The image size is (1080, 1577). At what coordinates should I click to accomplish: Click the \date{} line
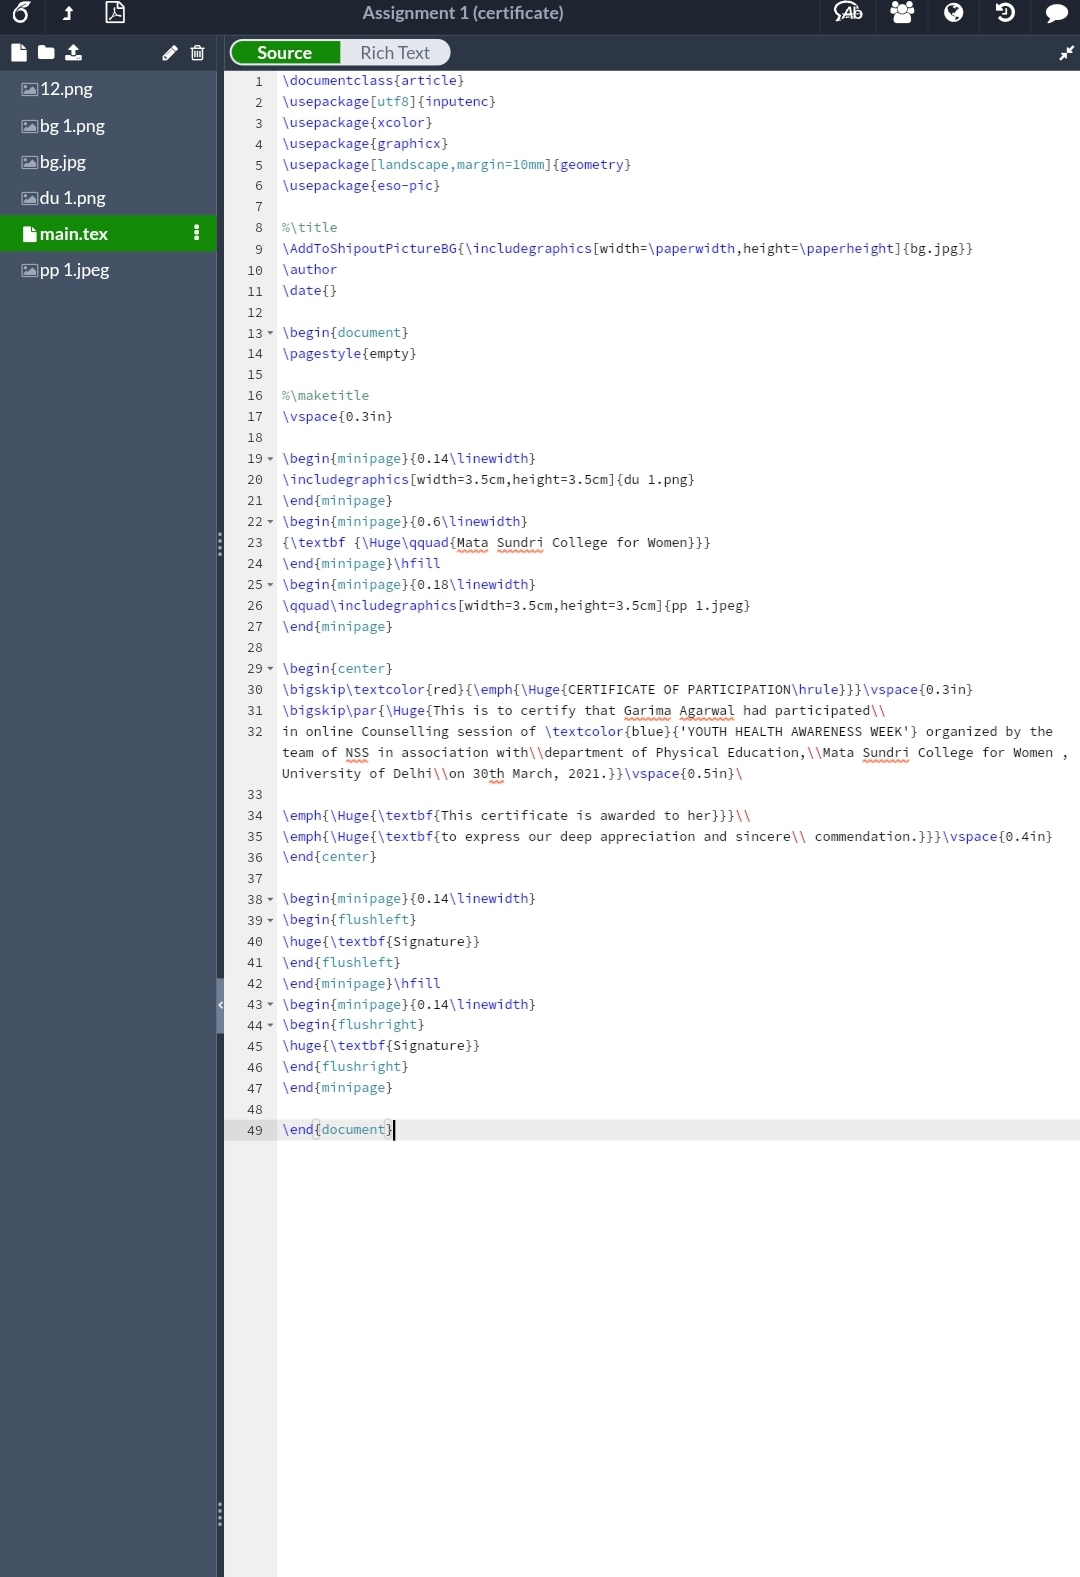(x=309, y=290)
